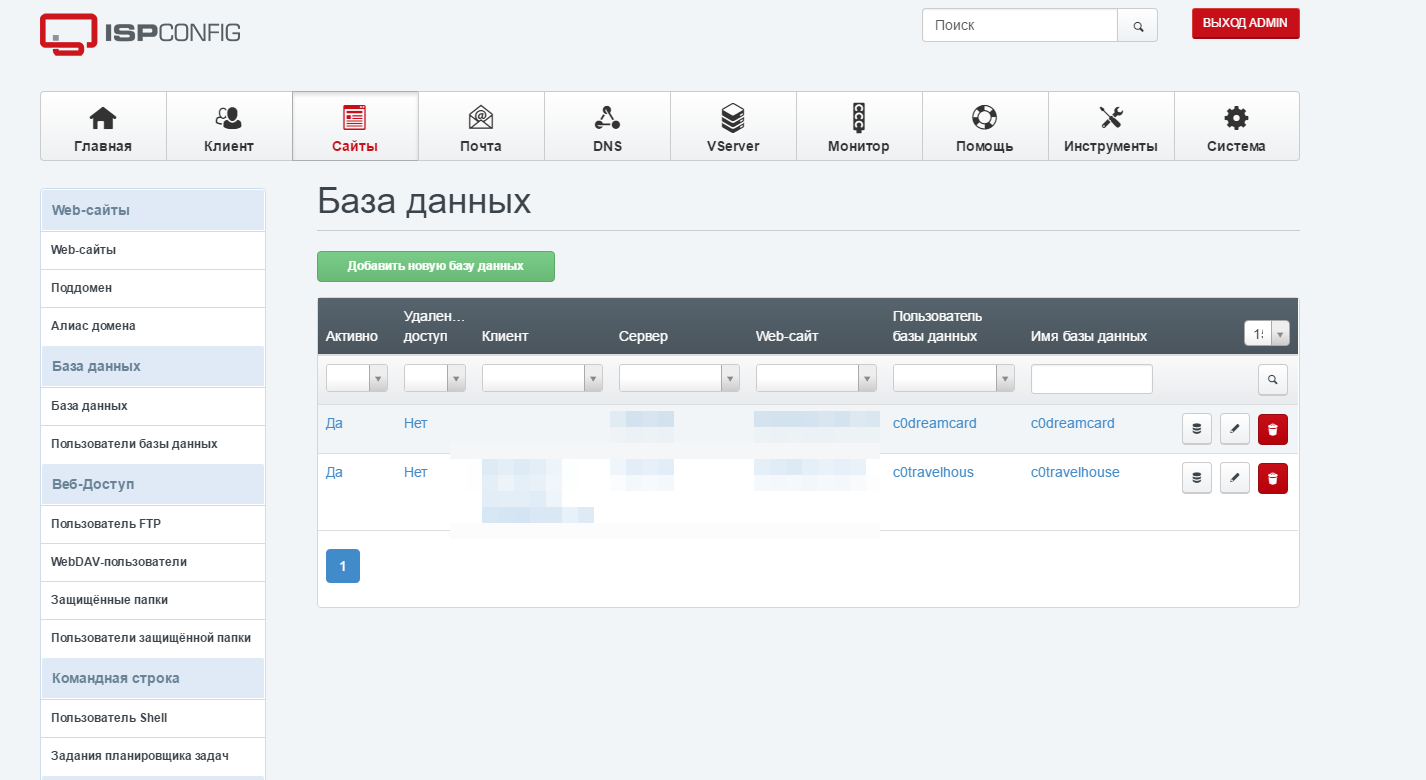Image resolution: width=1426 pixels, height=780 pixels.
Task: Edit the c0travelhouse database with pencil icon
Action: click(1235, 478)
